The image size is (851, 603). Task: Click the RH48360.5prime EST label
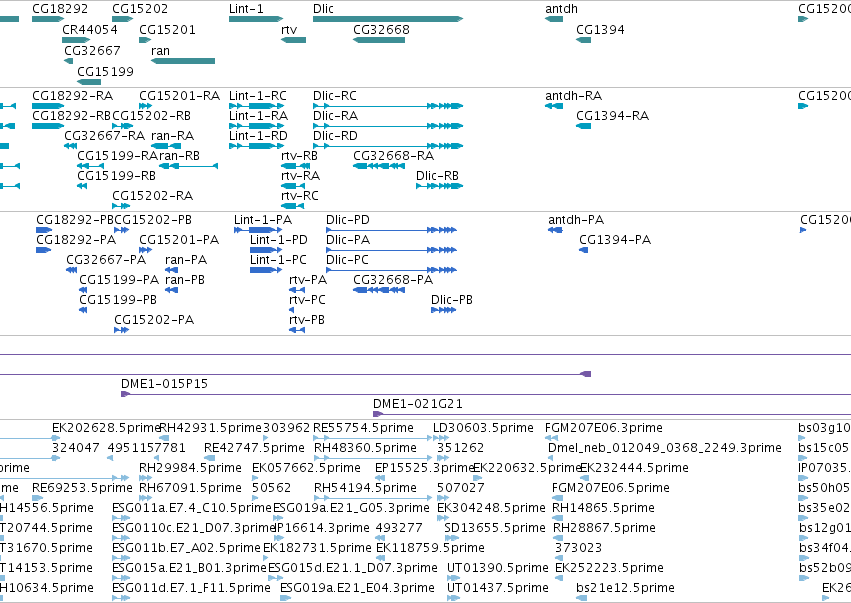[365, 448]
